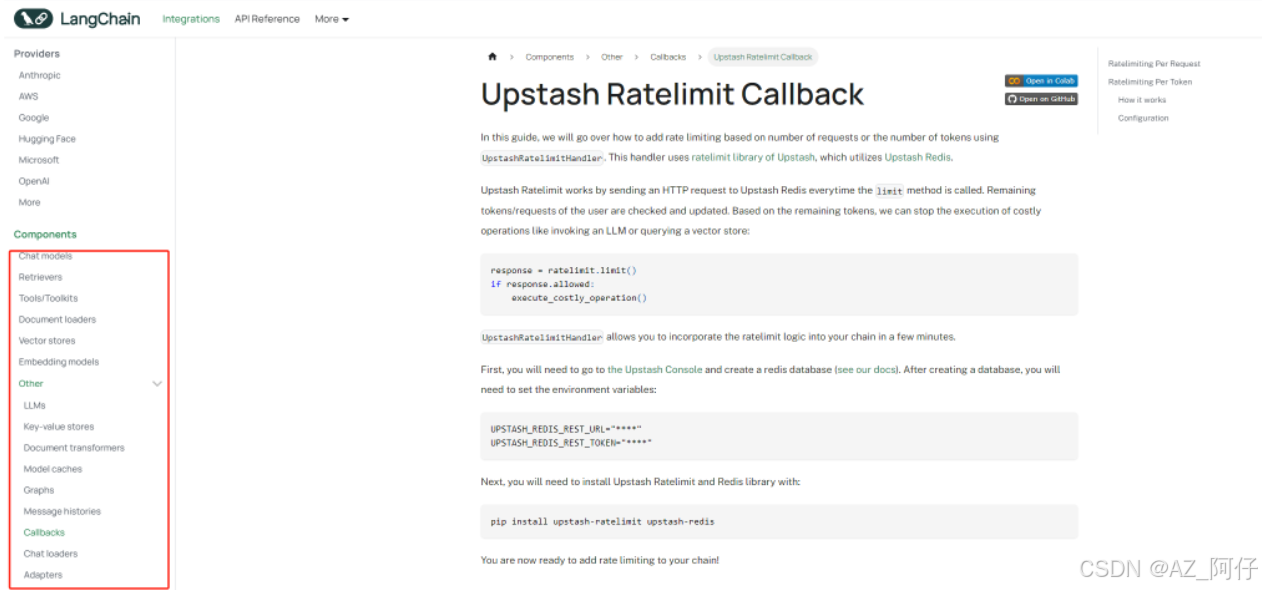Select Other in Components sidebar
The image size is (1262, 590).
pos(31,383)
